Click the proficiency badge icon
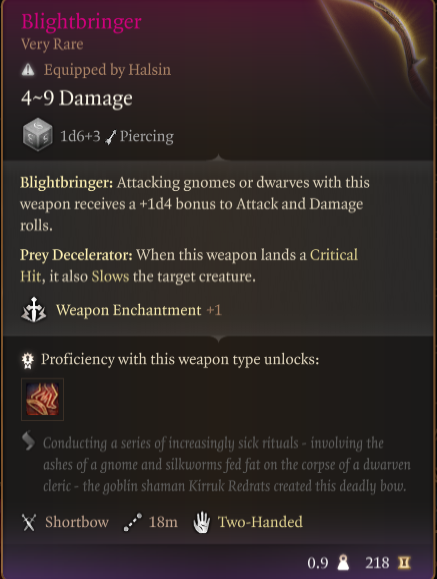Viewport: 437px width, 579px height. click(28, 360)
